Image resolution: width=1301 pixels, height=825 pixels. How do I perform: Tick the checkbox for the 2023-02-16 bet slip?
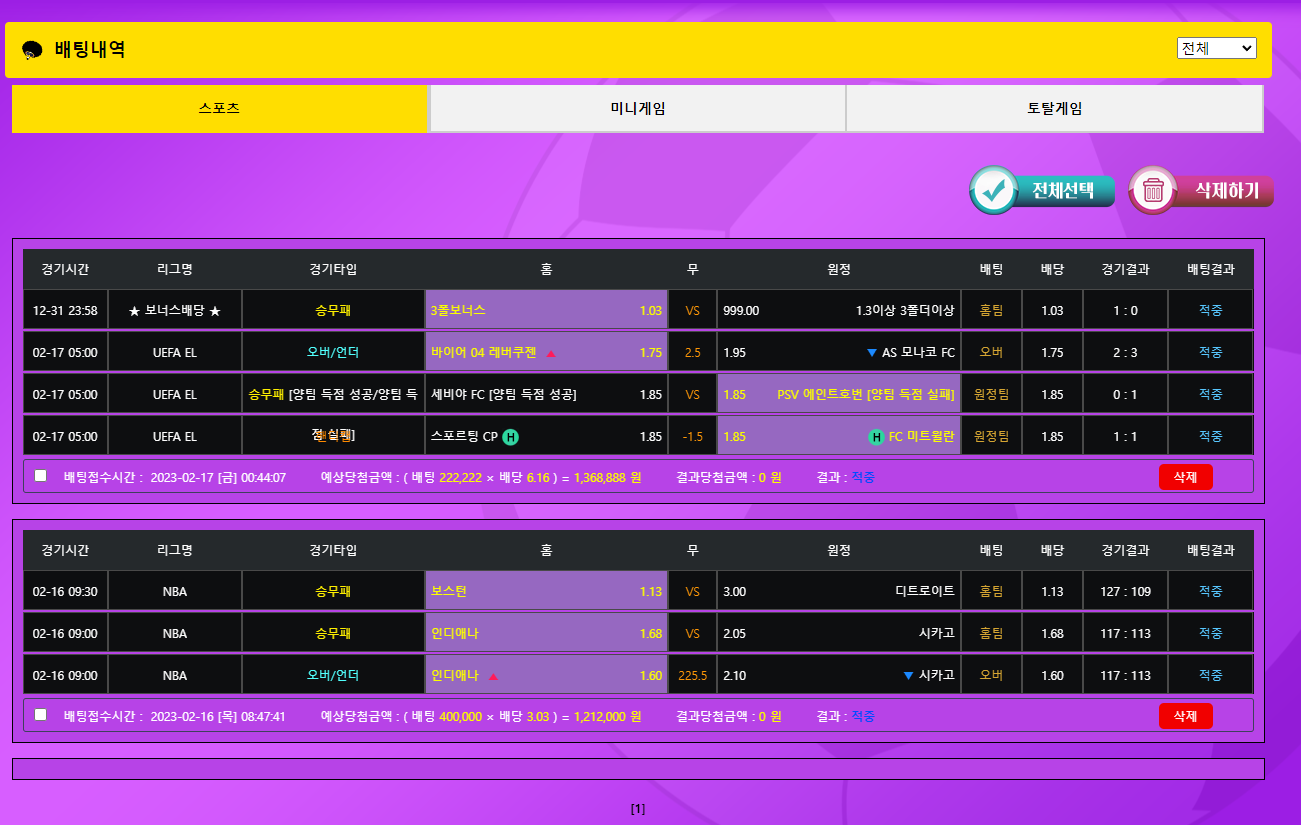click(x=41, y=715)
